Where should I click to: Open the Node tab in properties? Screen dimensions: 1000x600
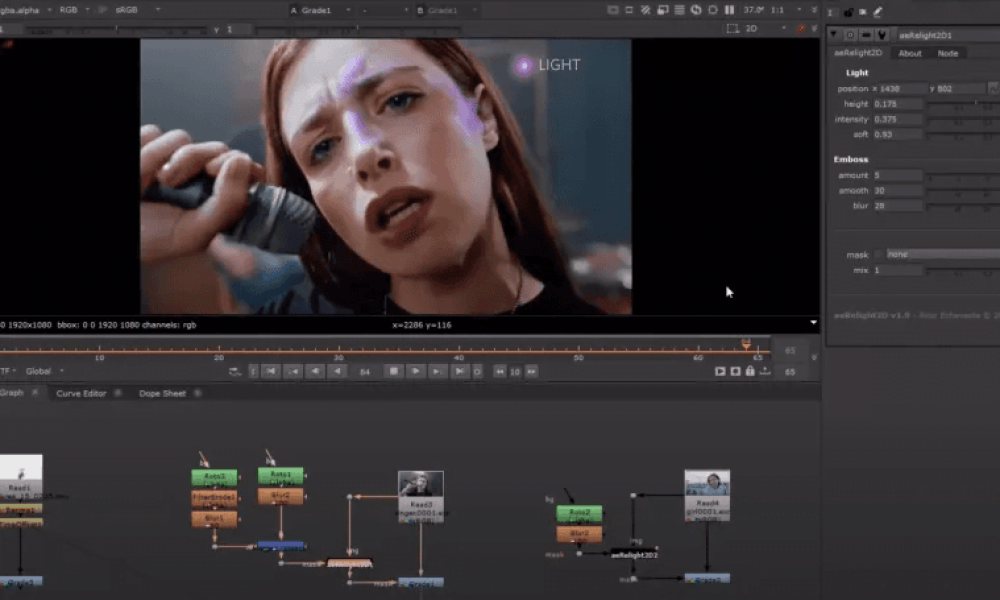tap(948, 54)
